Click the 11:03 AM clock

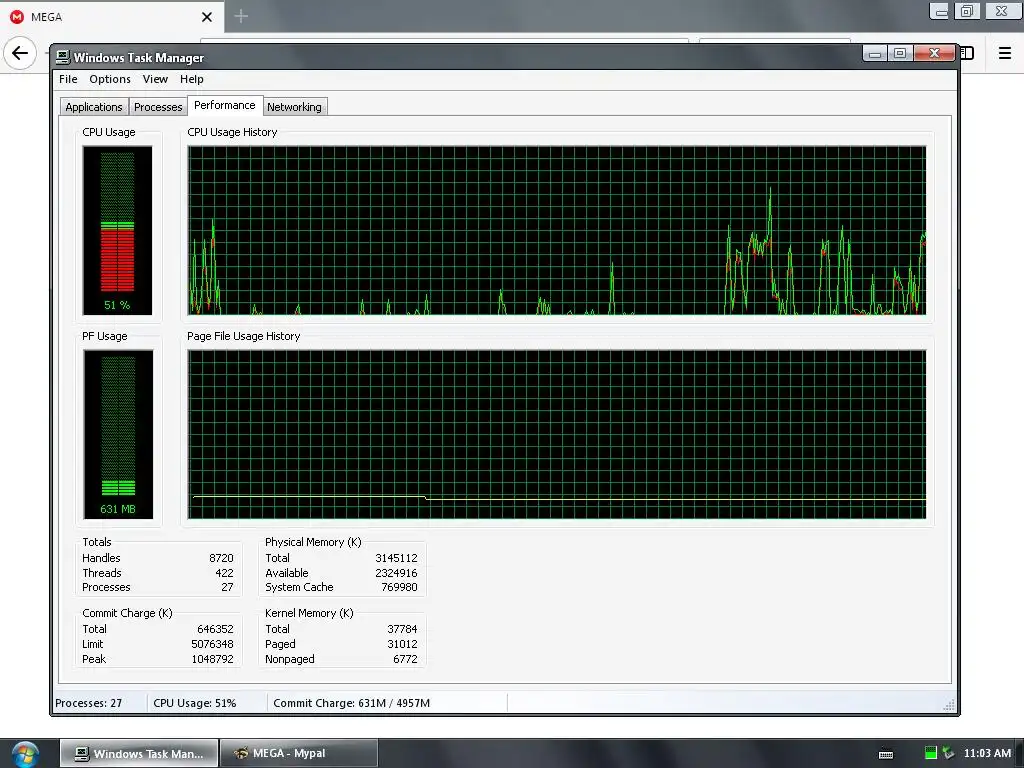tap(987, 753)
